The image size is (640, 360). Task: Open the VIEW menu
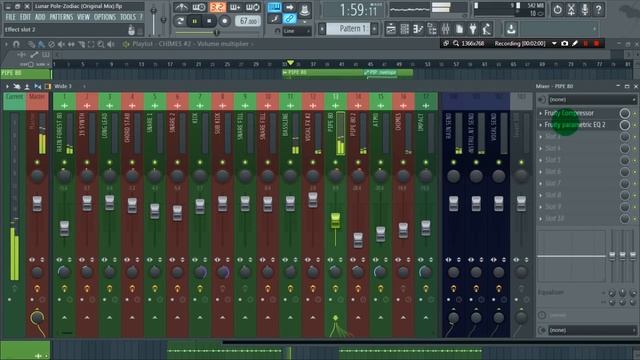[83, 17]
